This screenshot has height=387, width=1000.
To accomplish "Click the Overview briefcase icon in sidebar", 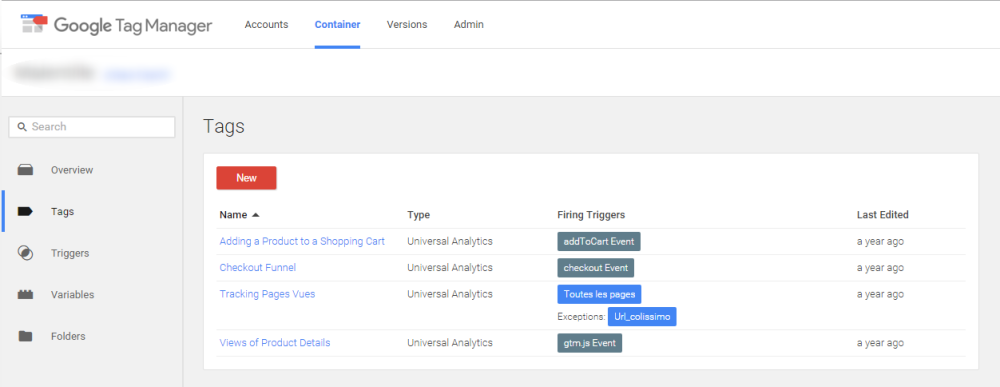I will [x=26, y=170].
